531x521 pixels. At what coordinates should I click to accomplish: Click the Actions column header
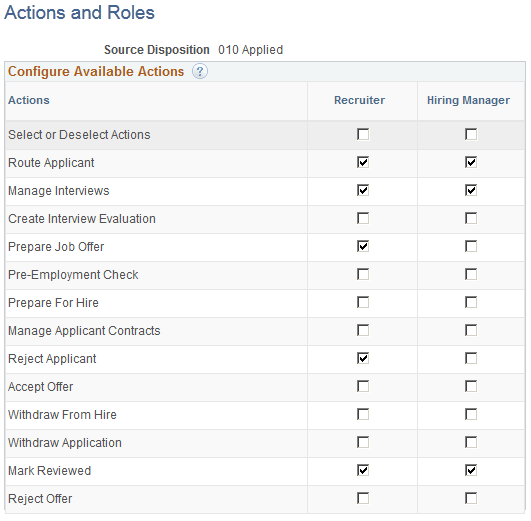click(29, 100)
